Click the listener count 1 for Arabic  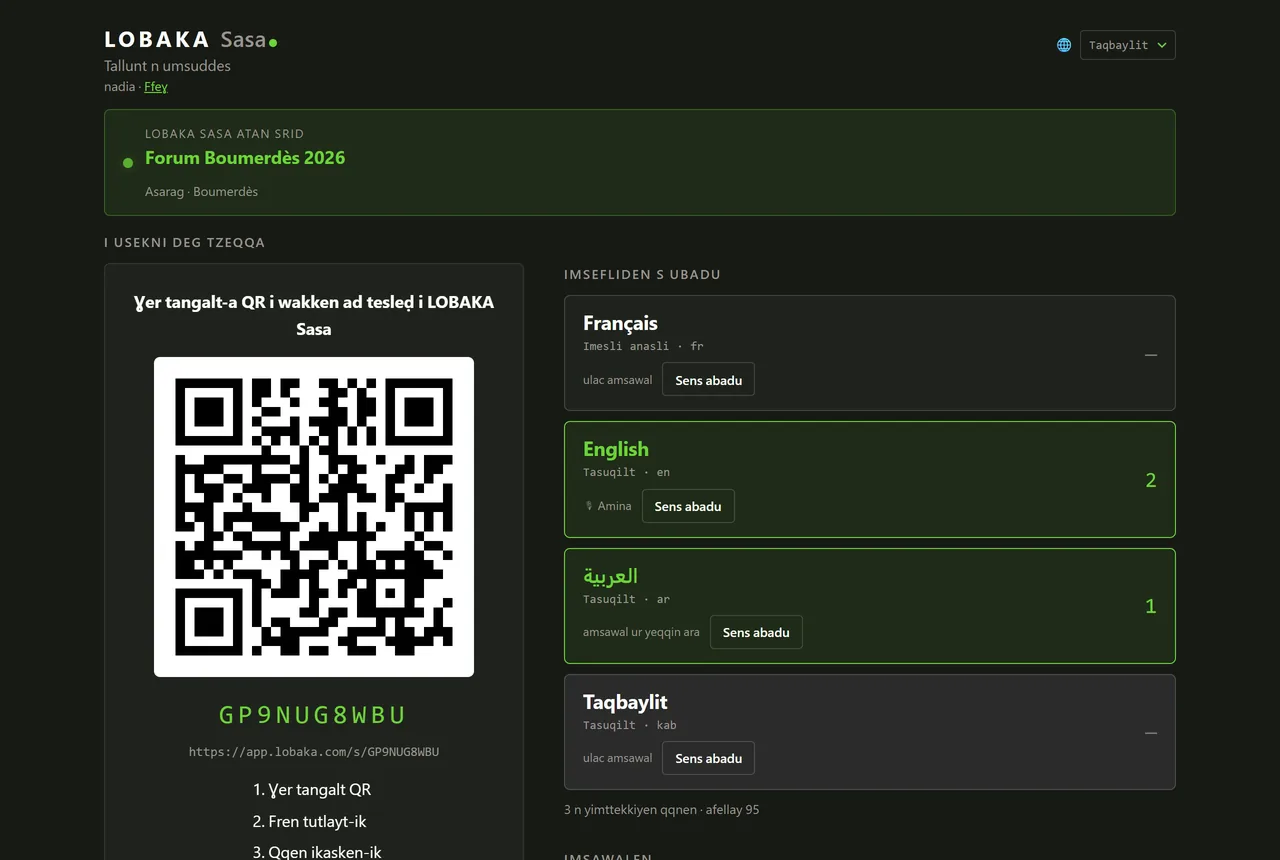(x=1151, y=606)
